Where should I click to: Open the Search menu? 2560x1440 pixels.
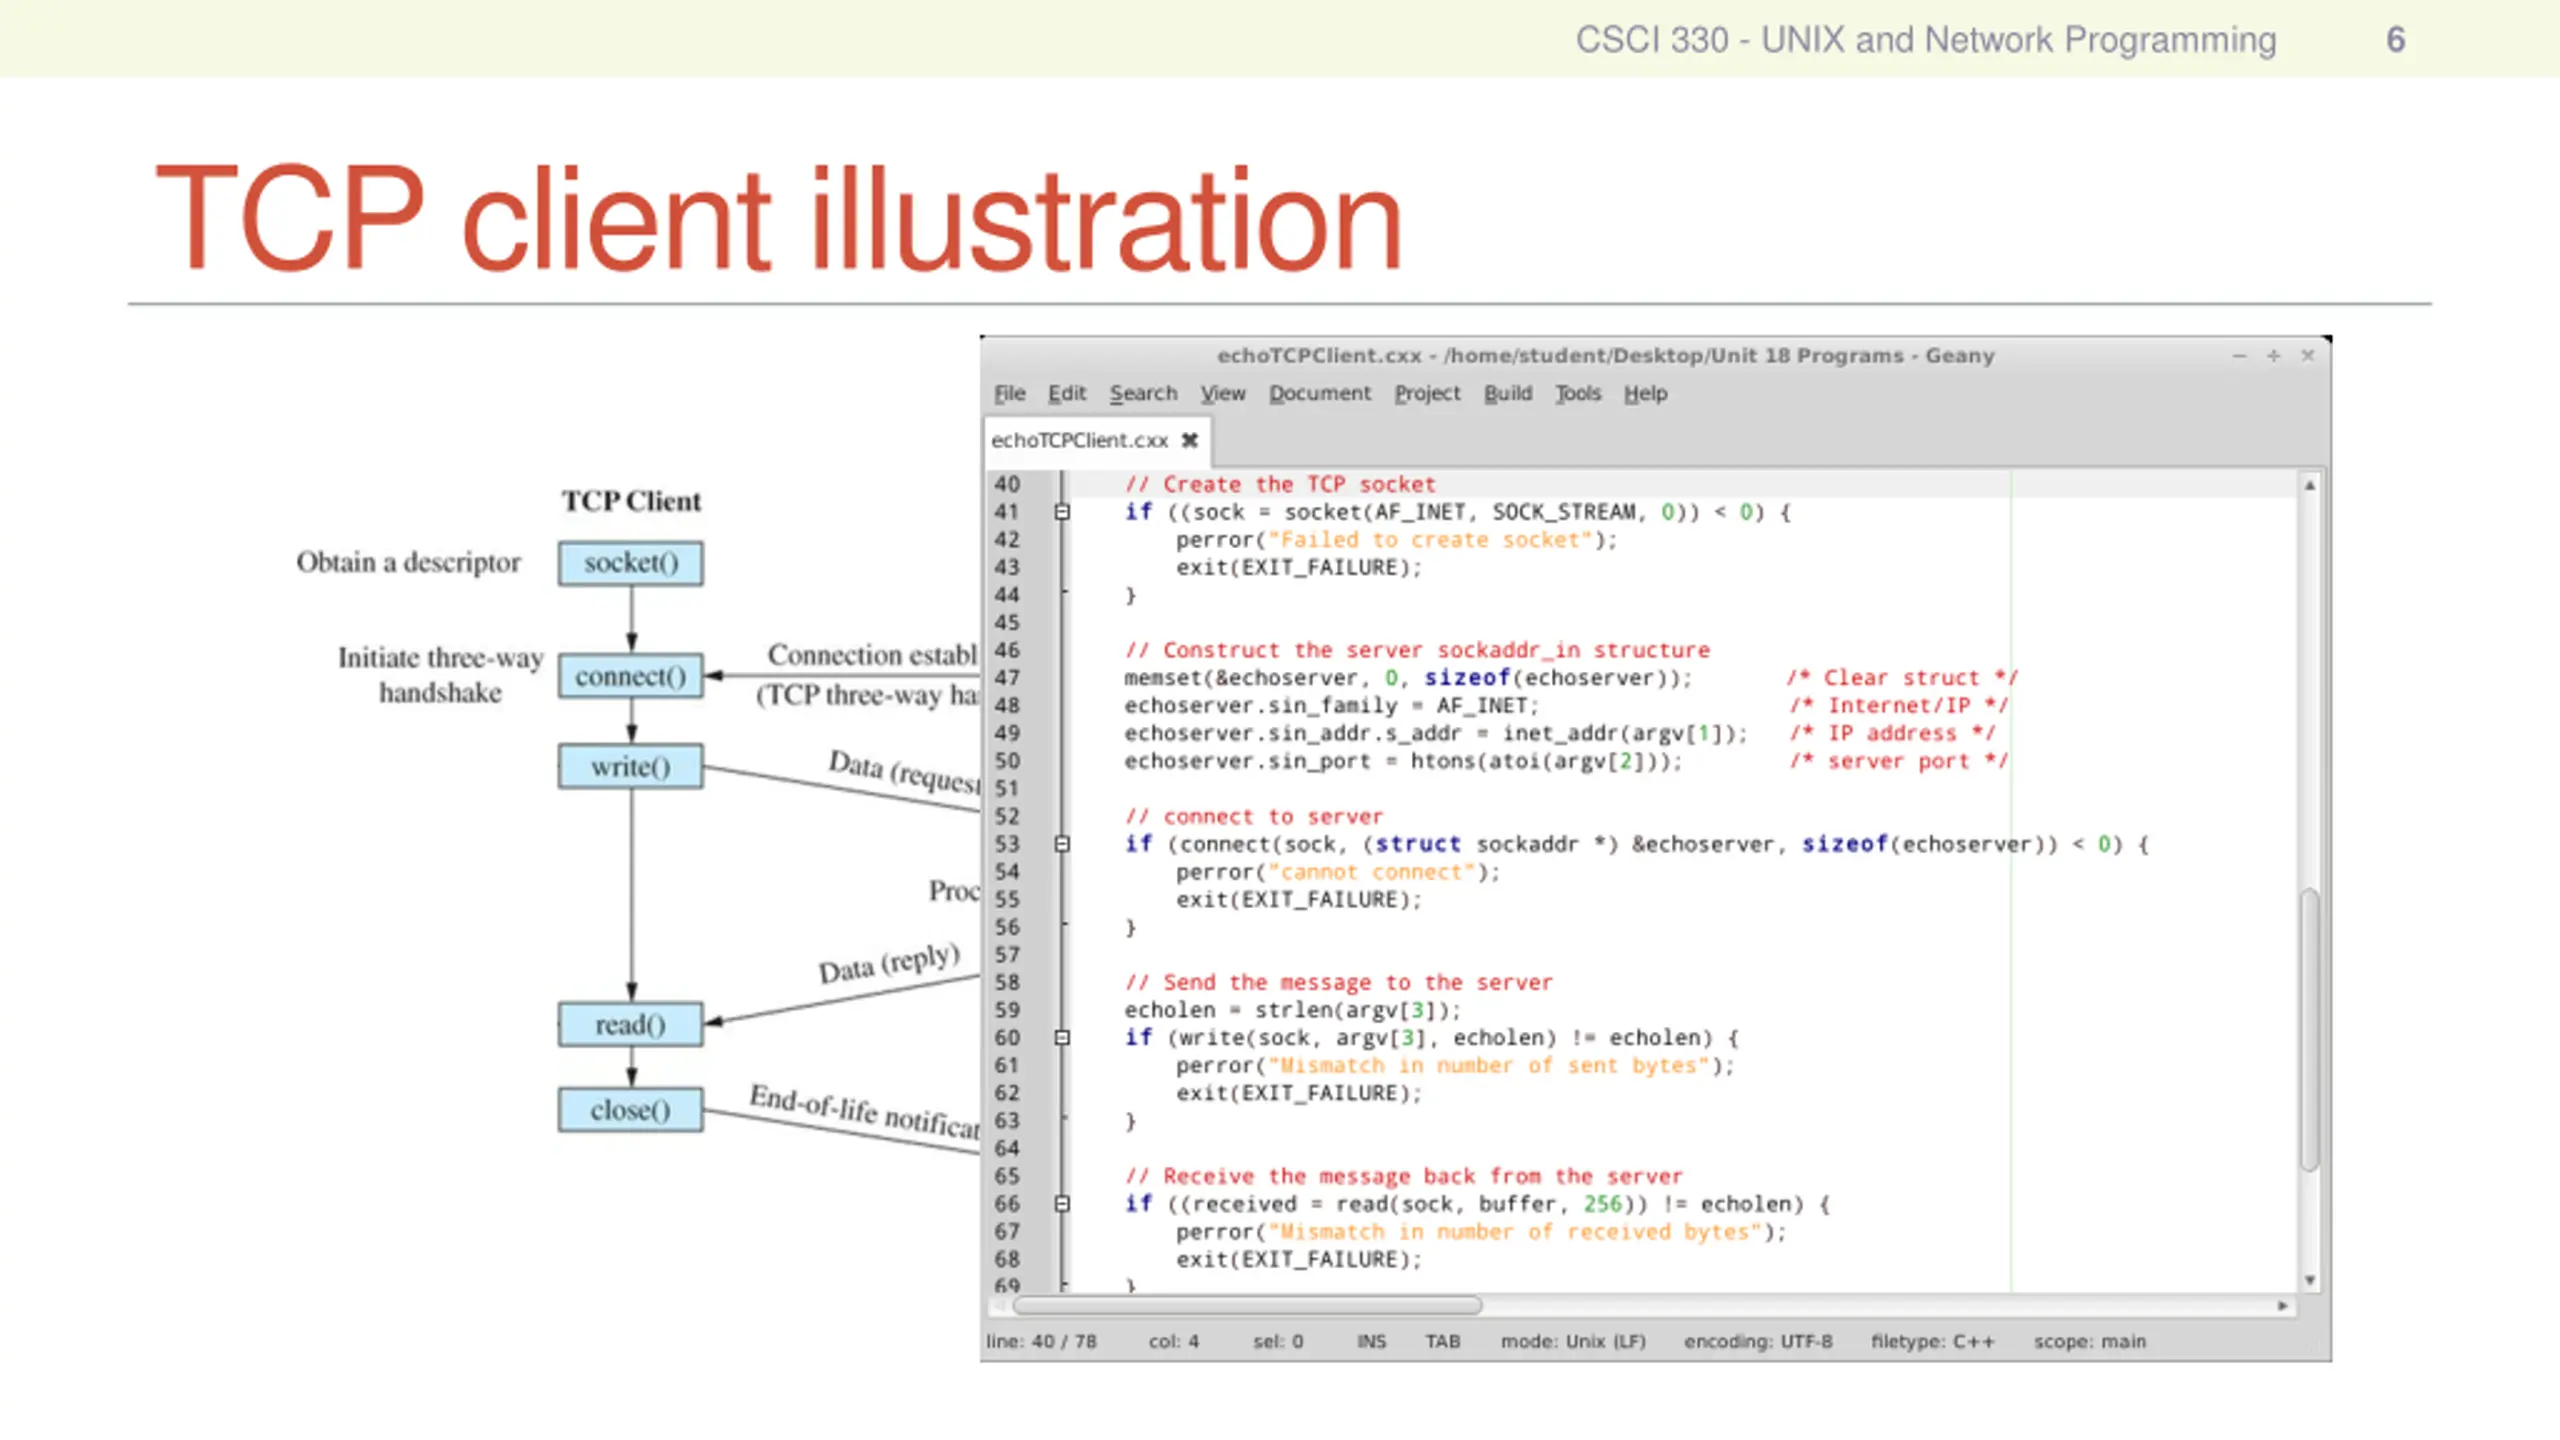1143,393
